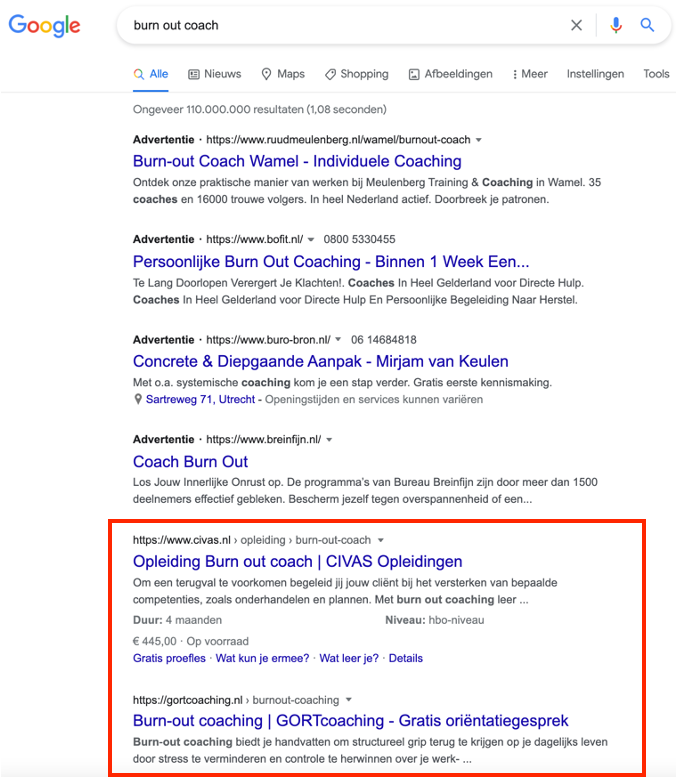Start voice search with microphone icon
Image resolution: width=676 pixels, height=778 pixels.
coord(616,25)
